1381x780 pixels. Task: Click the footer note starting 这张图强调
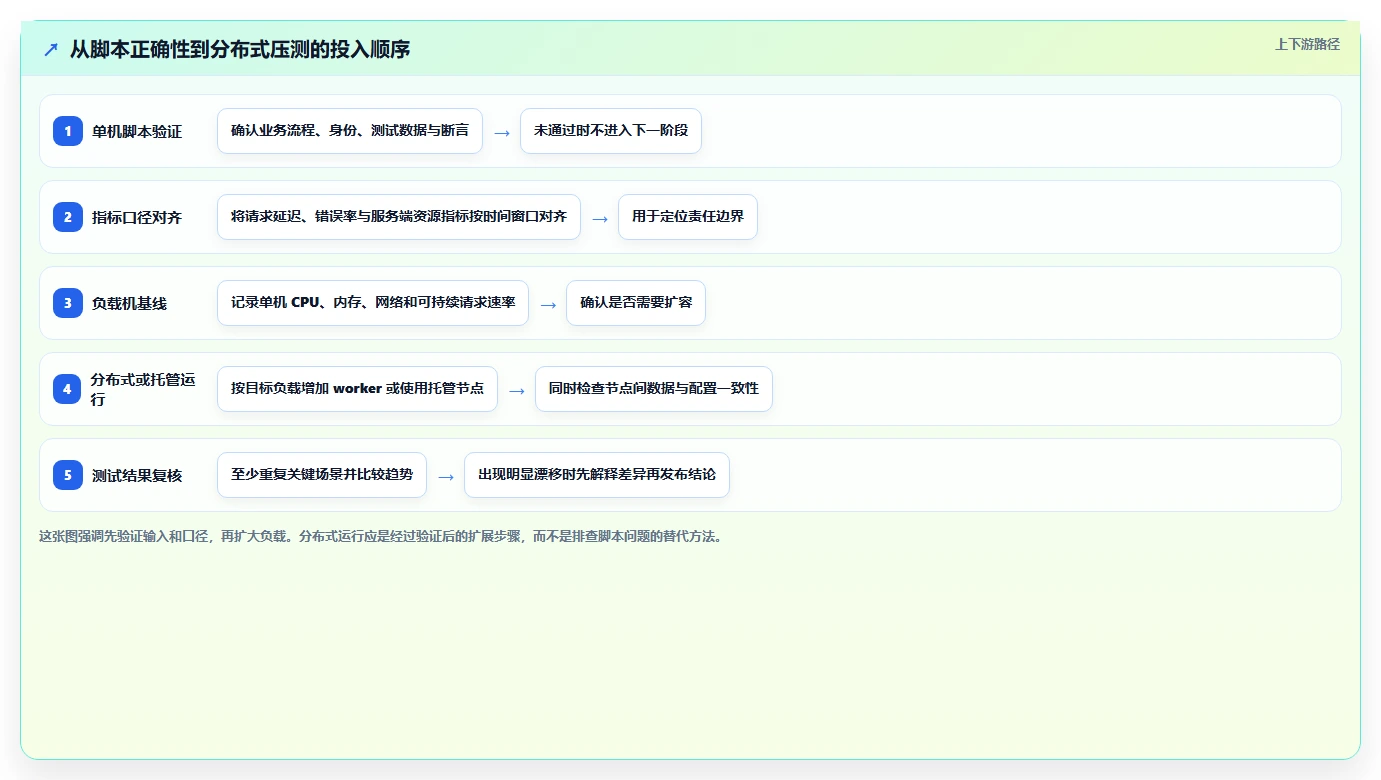381,536
